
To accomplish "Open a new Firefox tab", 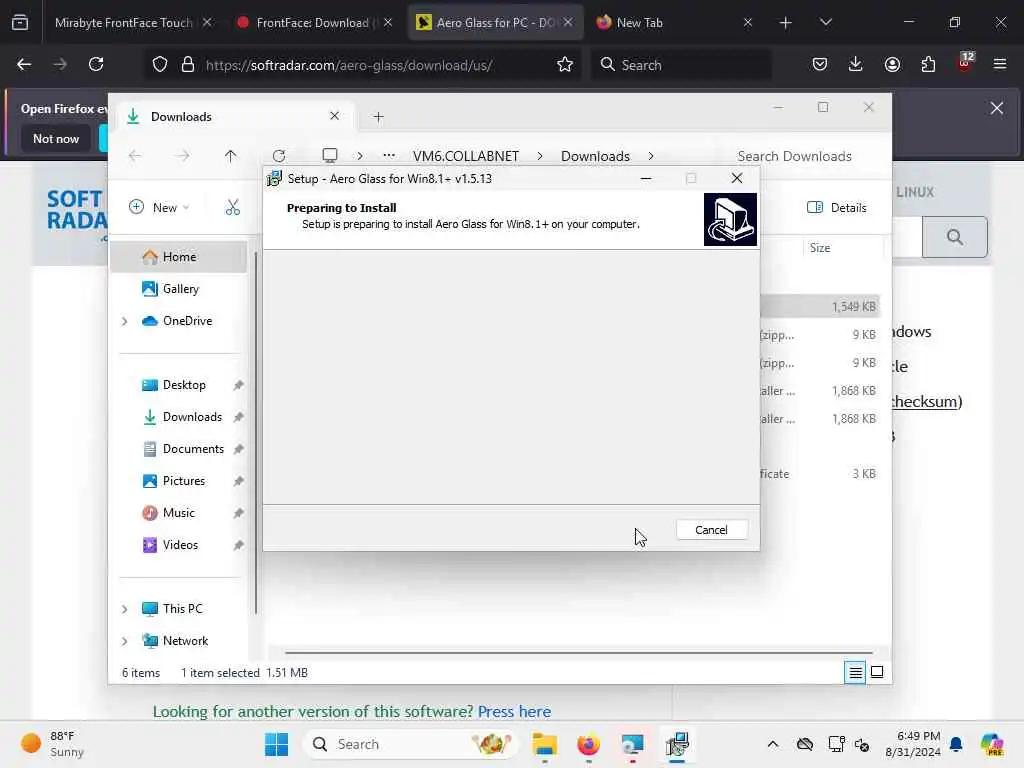I will [785, 22].
